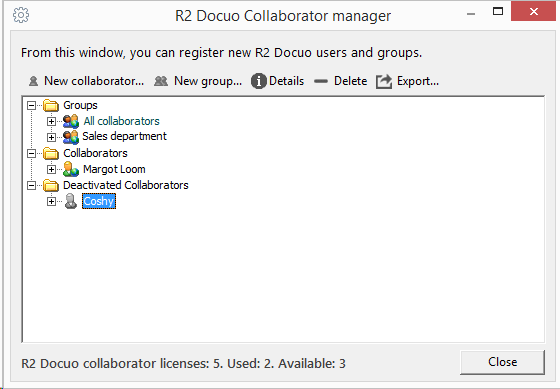560x389 pixels.
Task: Expand the Margot Loom node
Action: pos(51,169)
